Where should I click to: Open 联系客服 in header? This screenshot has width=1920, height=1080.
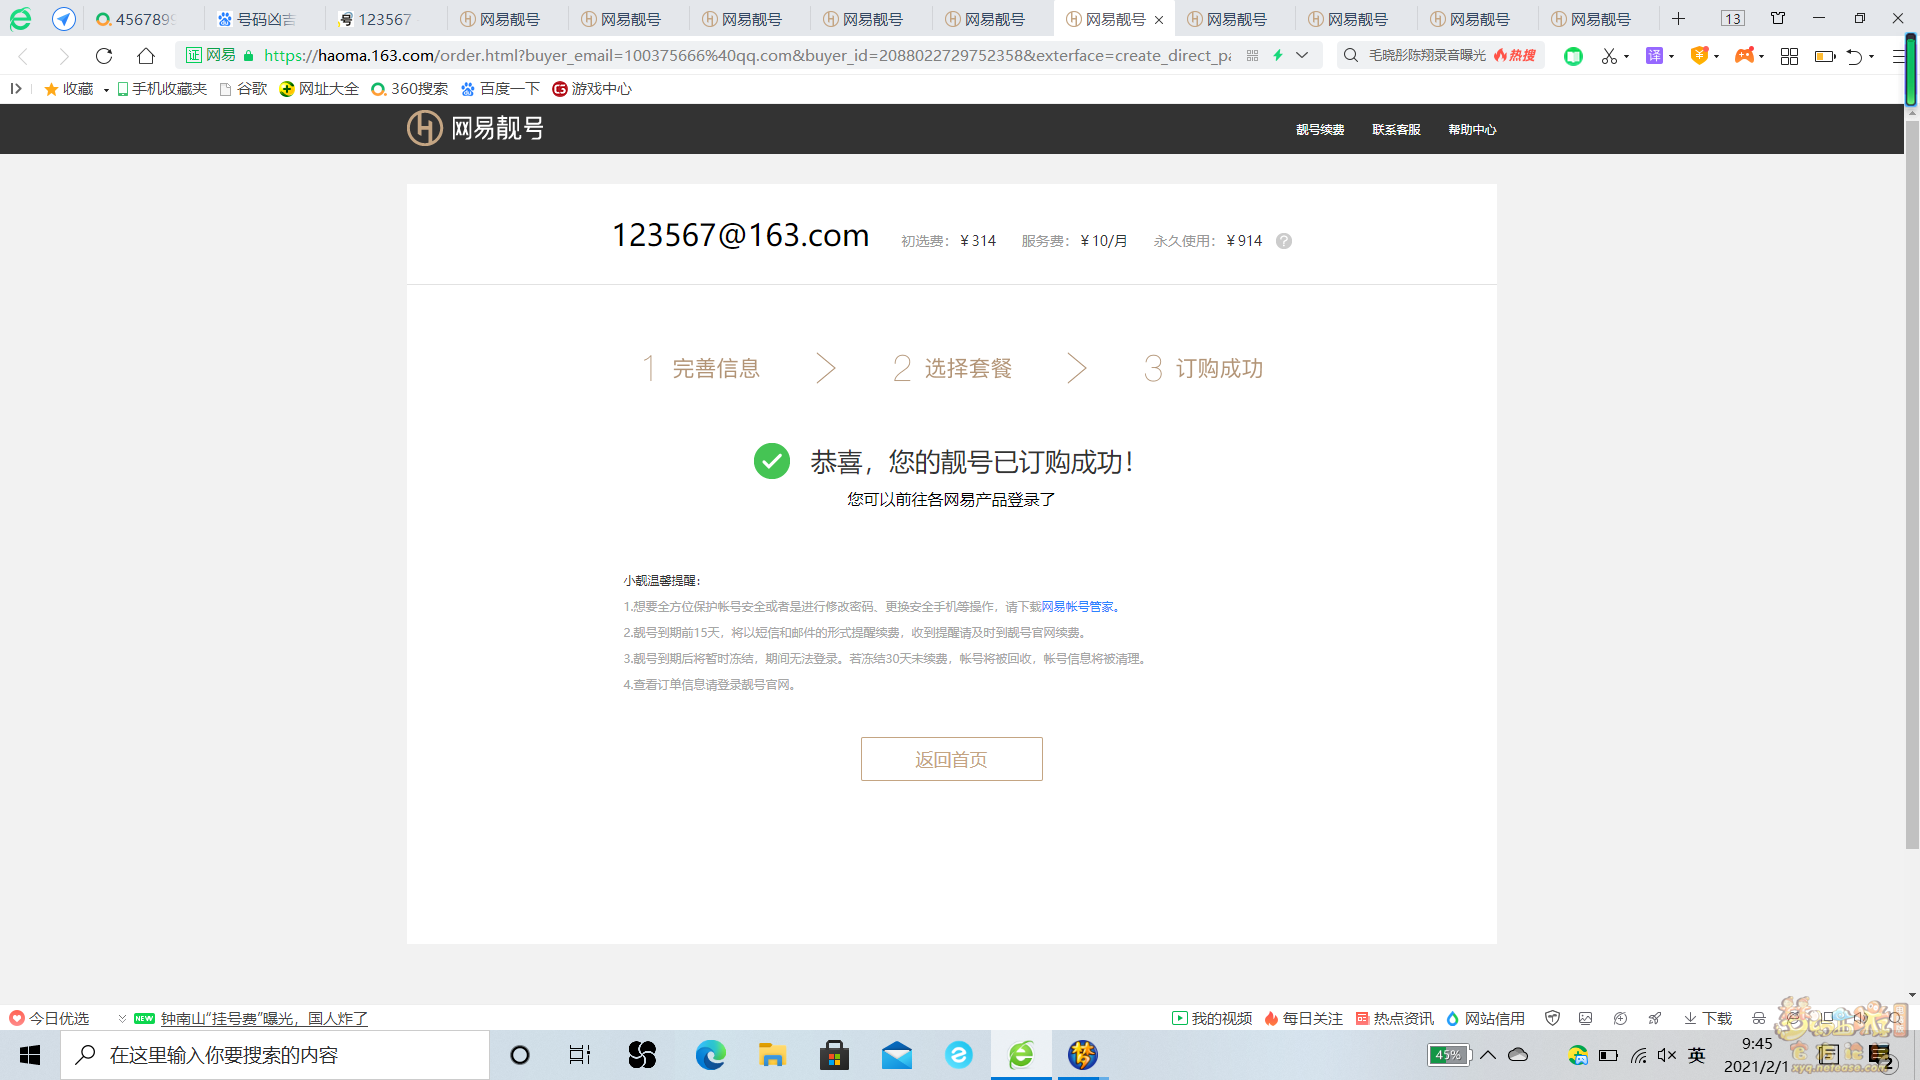[1396, 130]
